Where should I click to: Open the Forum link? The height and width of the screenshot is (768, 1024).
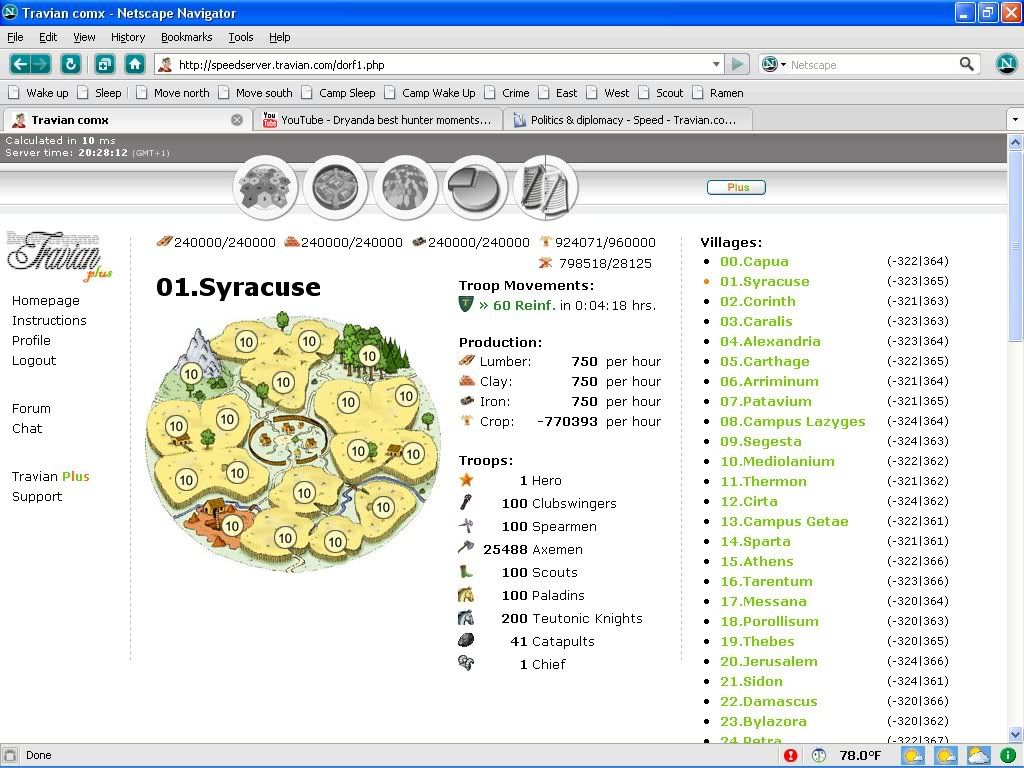coord(31,408)
